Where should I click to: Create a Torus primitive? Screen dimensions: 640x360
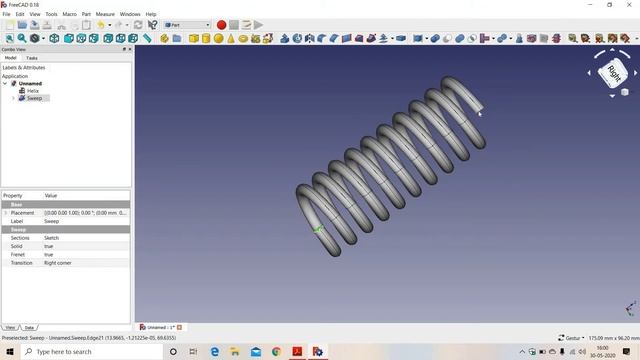[243, 38]
